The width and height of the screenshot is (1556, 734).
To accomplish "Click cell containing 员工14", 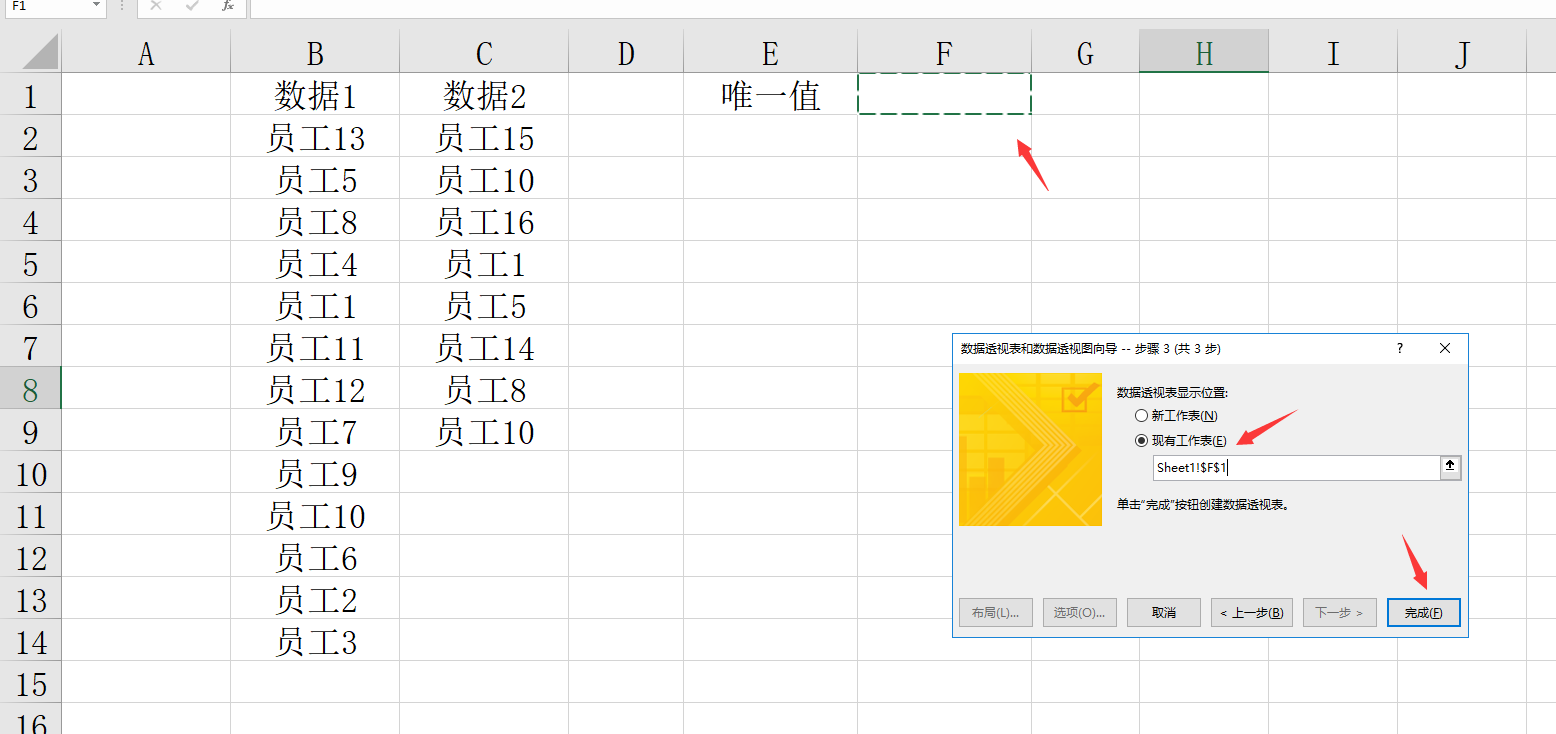I will 484,348.
